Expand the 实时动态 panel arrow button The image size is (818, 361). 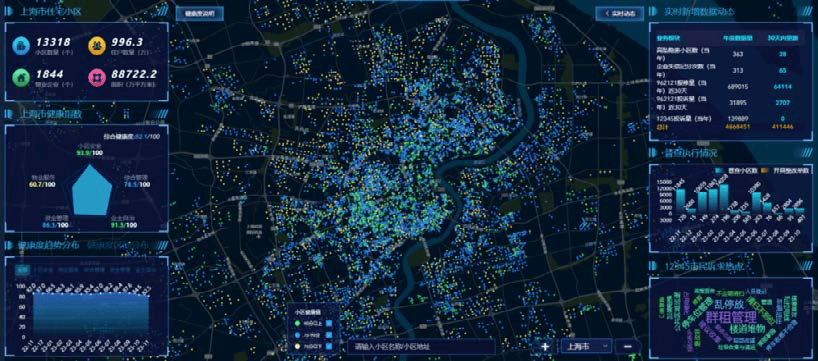click(619, 14)
